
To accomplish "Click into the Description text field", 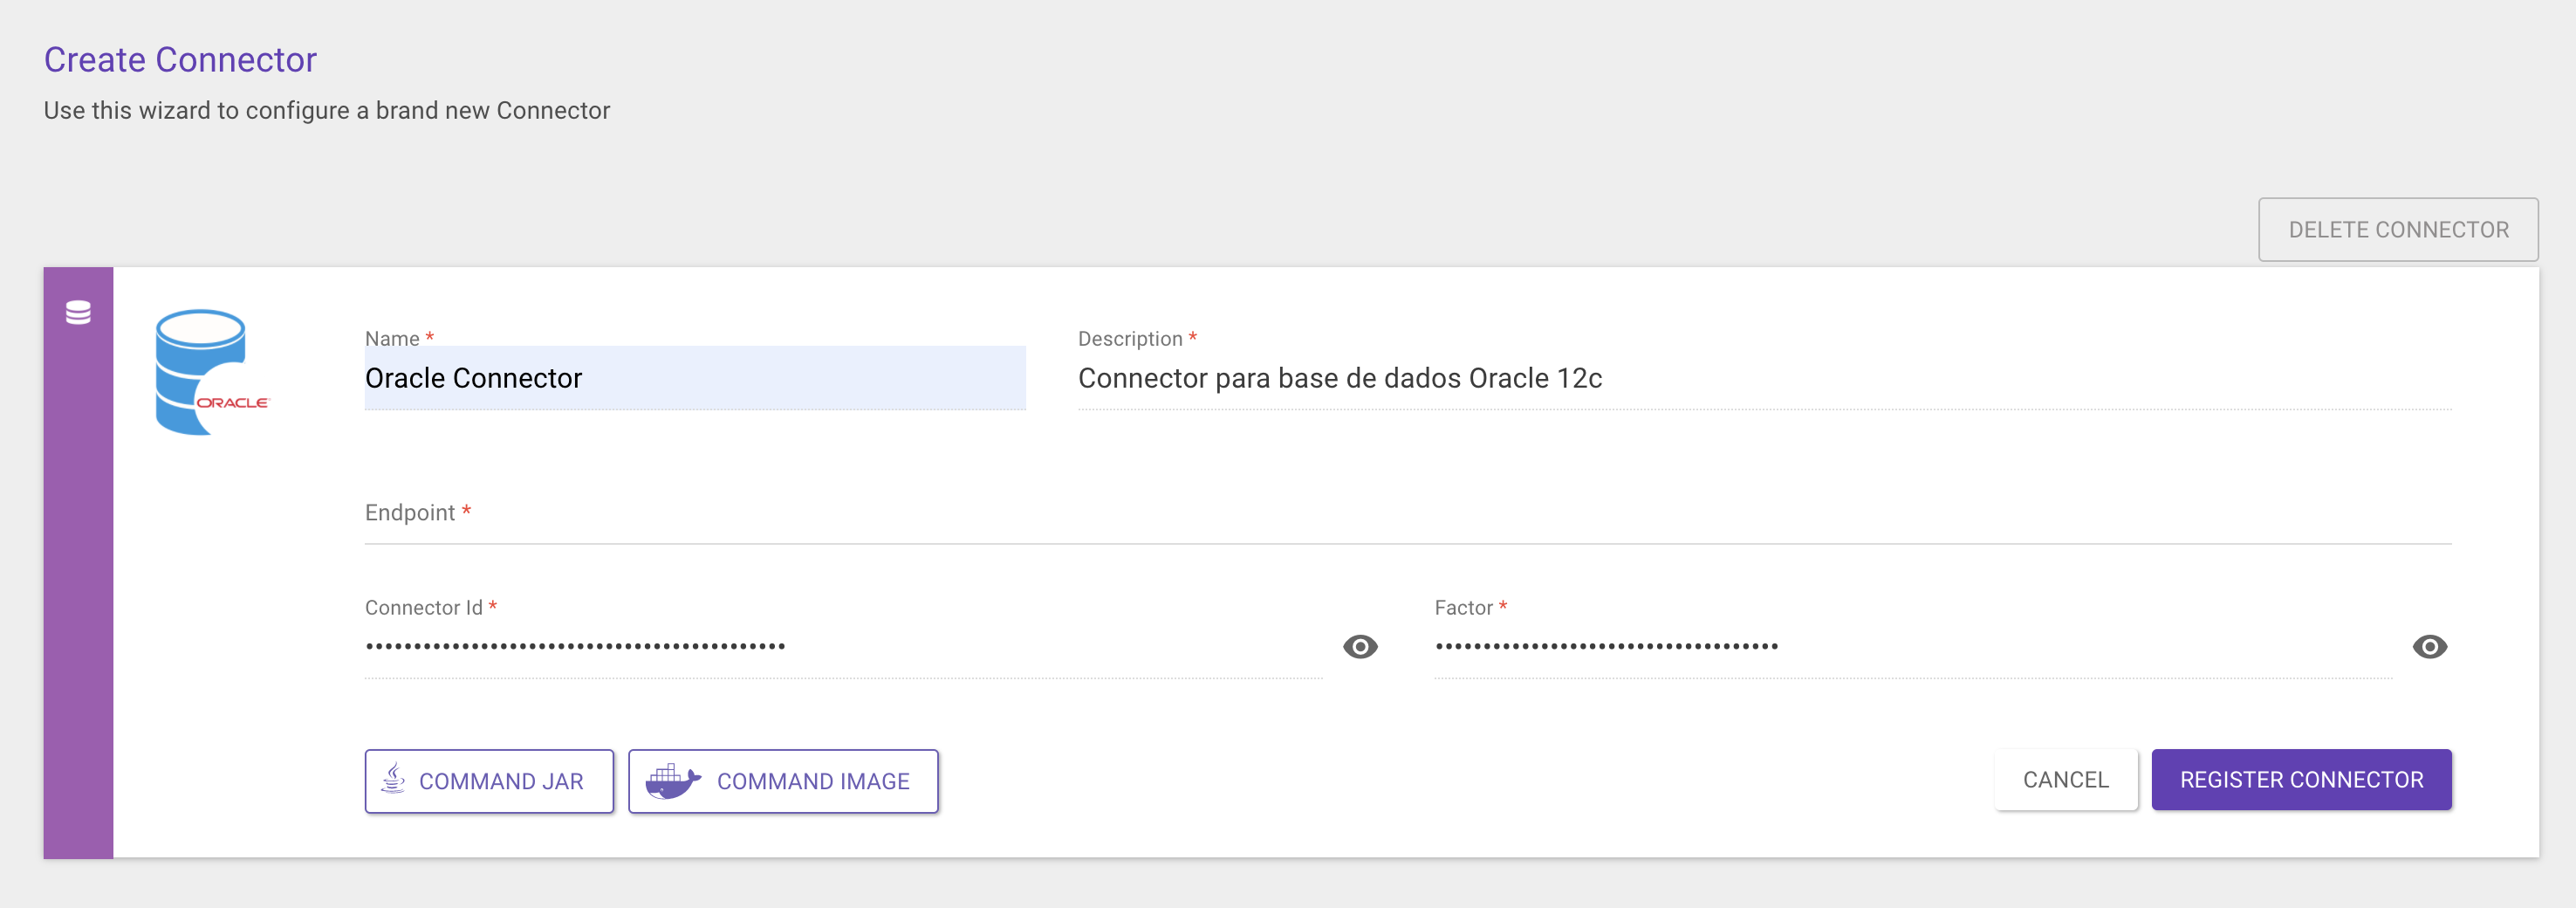I will pyautogui.click(x=1763, y=378).
